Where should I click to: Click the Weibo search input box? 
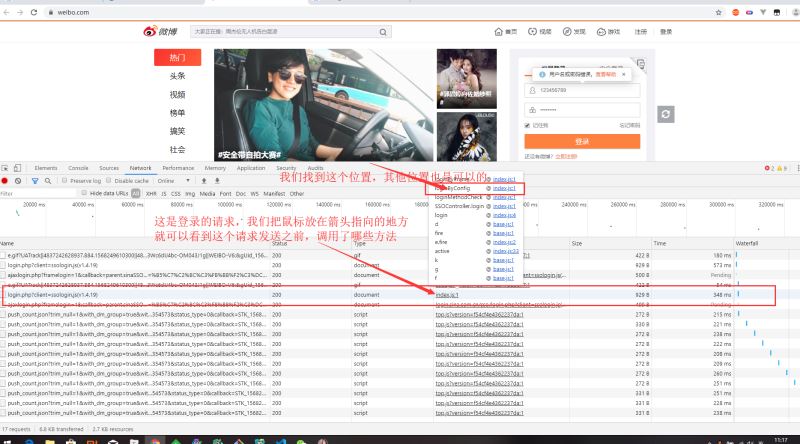pos(284,32)
